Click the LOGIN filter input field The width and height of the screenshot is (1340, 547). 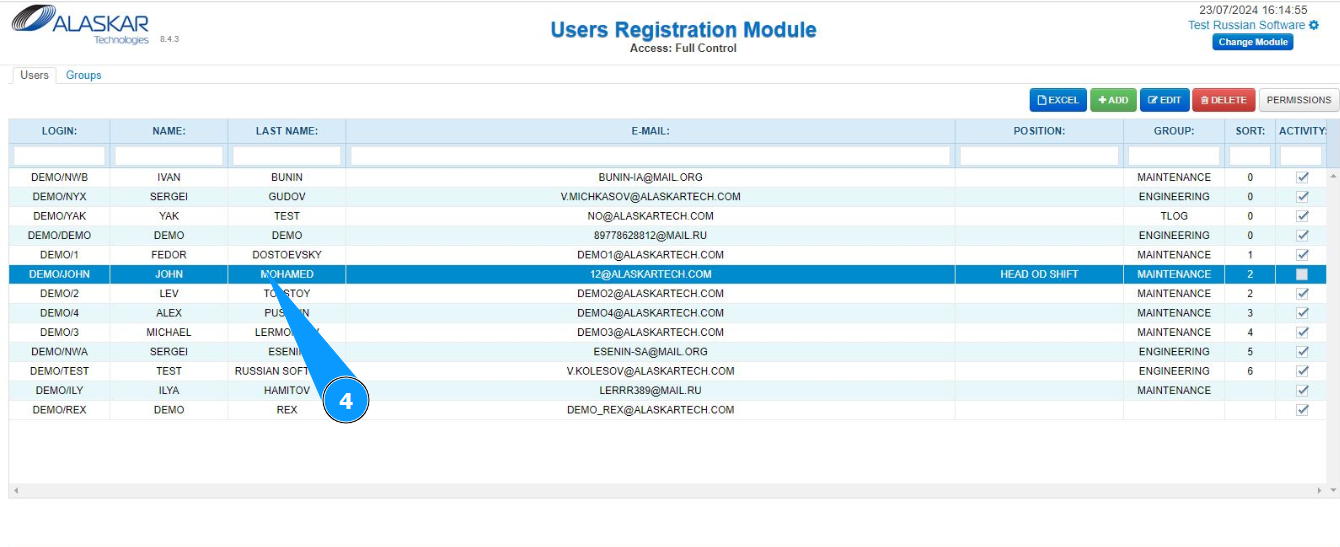(x=59, y=156)
